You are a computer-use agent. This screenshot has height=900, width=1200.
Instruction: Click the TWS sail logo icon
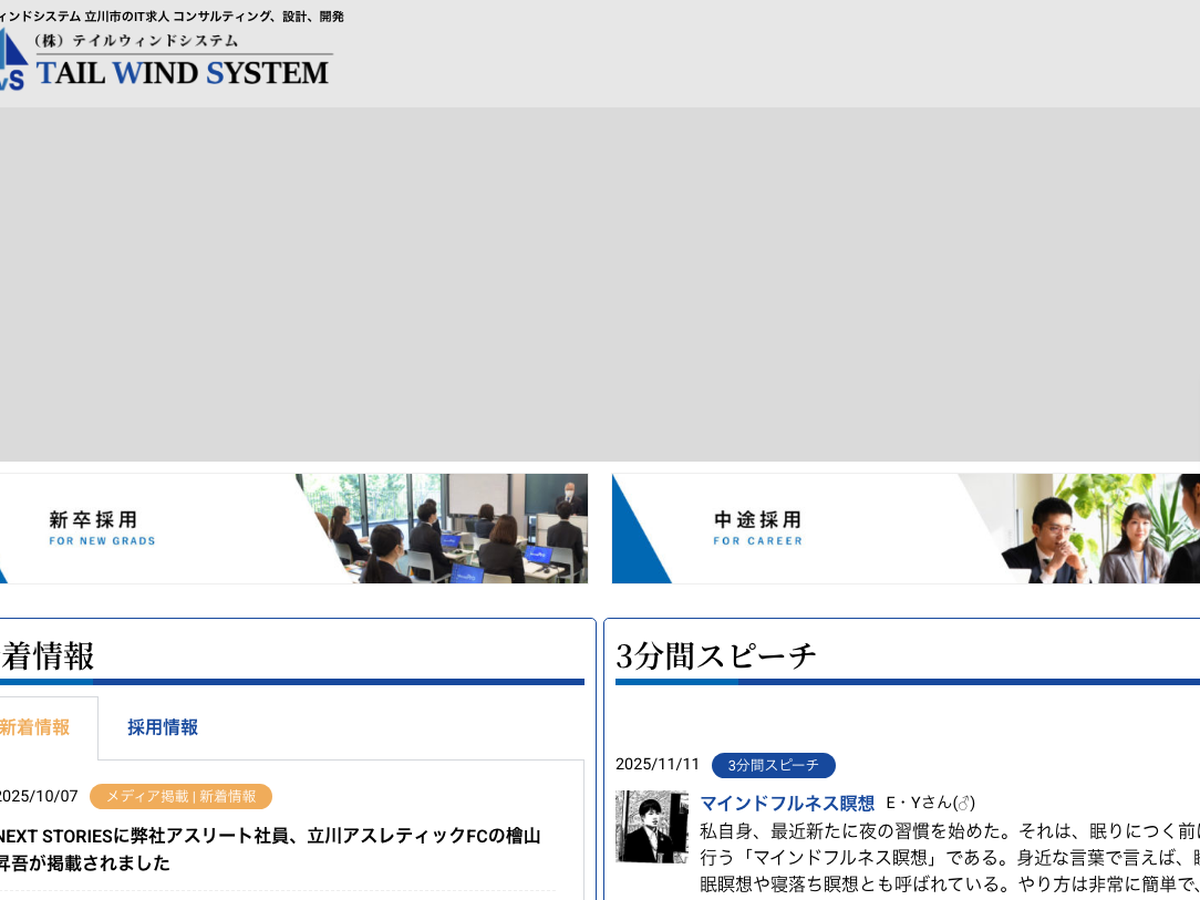click(12, 62)
